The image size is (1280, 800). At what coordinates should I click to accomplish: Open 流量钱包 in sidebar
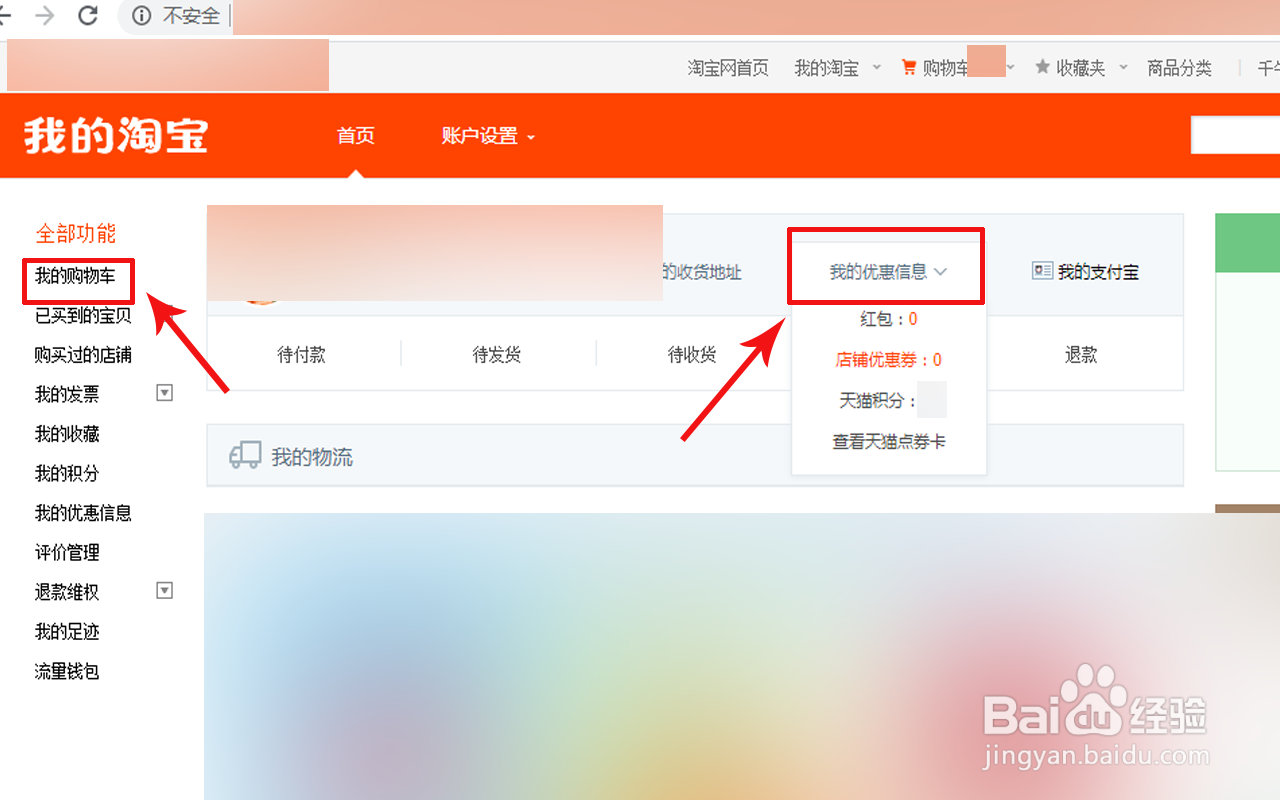click(x=67, y=671)
